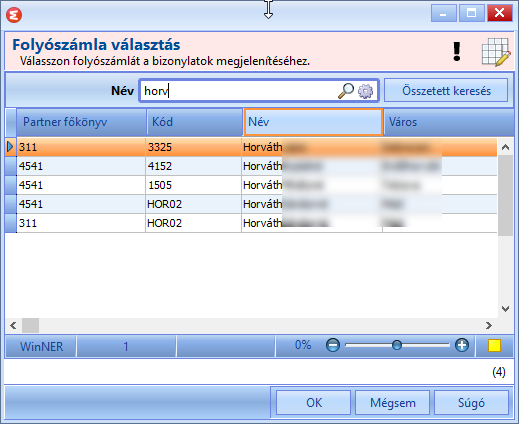Screen dimensions: 519x424
Task: Sort by Partner főkönyv column header
Action: point(81,122)
